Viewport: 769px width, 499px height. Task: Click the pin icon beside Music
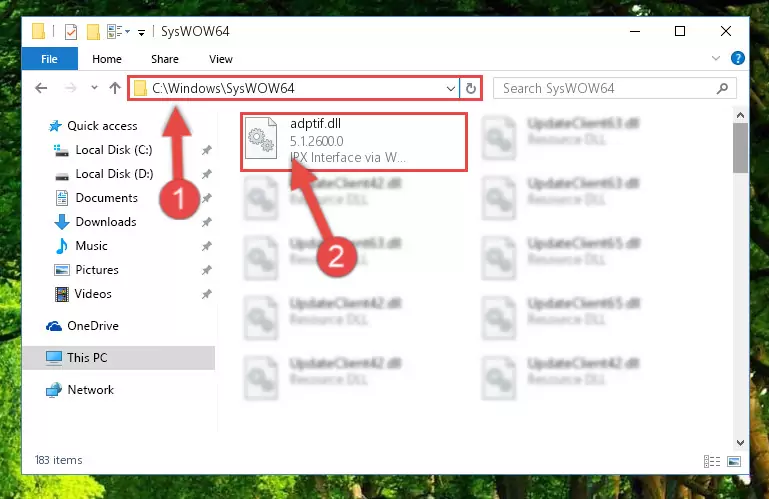click(206, 246)
